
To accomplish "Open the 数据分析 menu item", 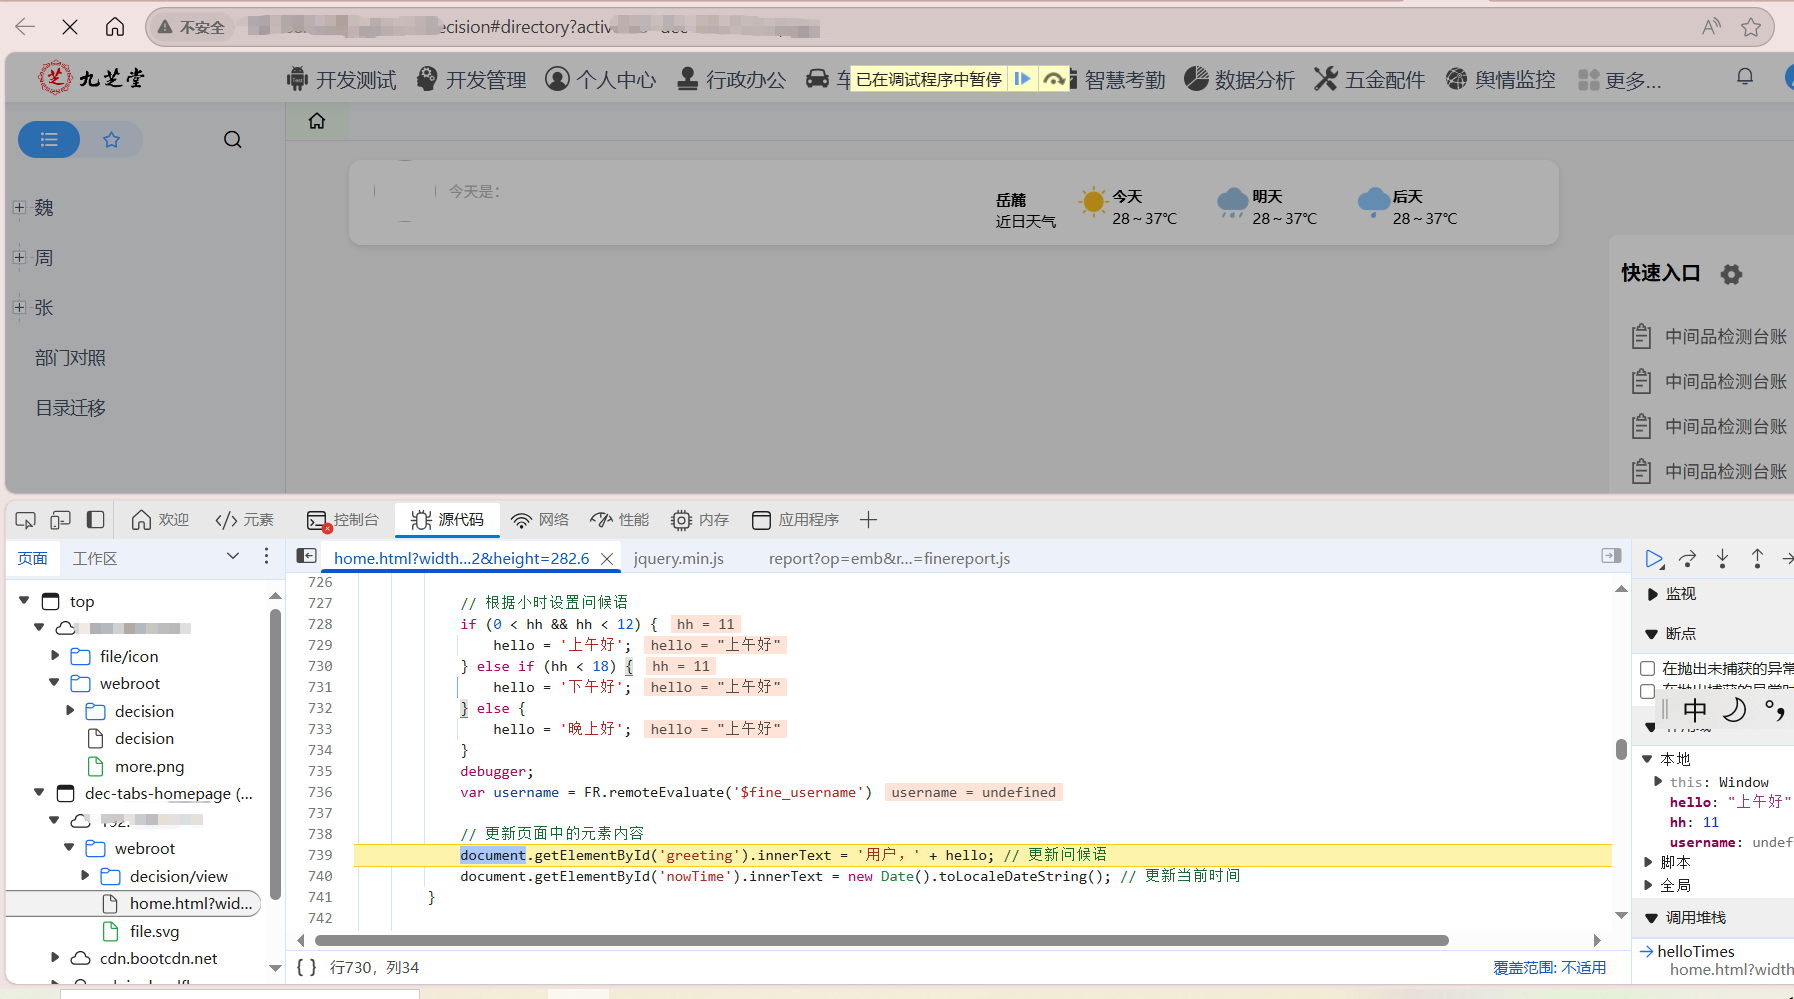I will coord(1239,79).
